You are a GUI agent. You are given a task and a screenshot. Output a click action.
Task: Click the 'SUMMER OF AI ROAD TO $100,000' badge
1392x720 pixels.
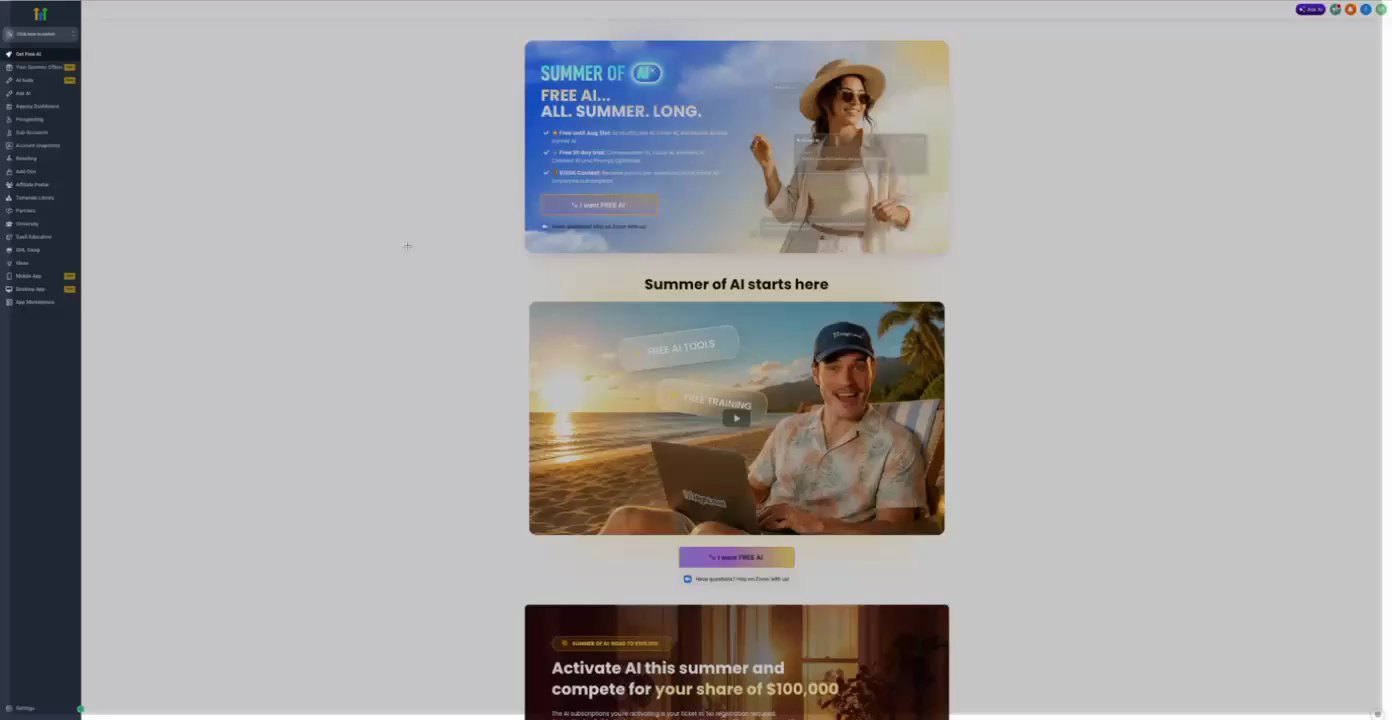(x=611, y=644)
